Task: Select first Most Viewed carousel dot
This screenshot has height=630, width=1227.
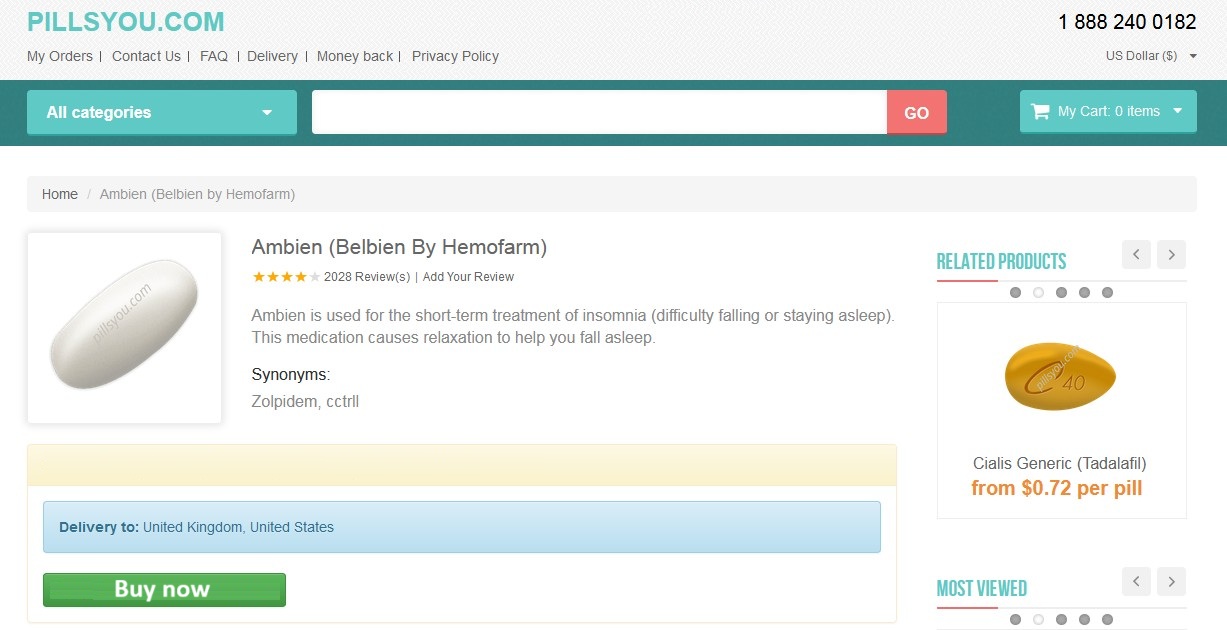Action: pyautogui.click(x=1015, y=620)
